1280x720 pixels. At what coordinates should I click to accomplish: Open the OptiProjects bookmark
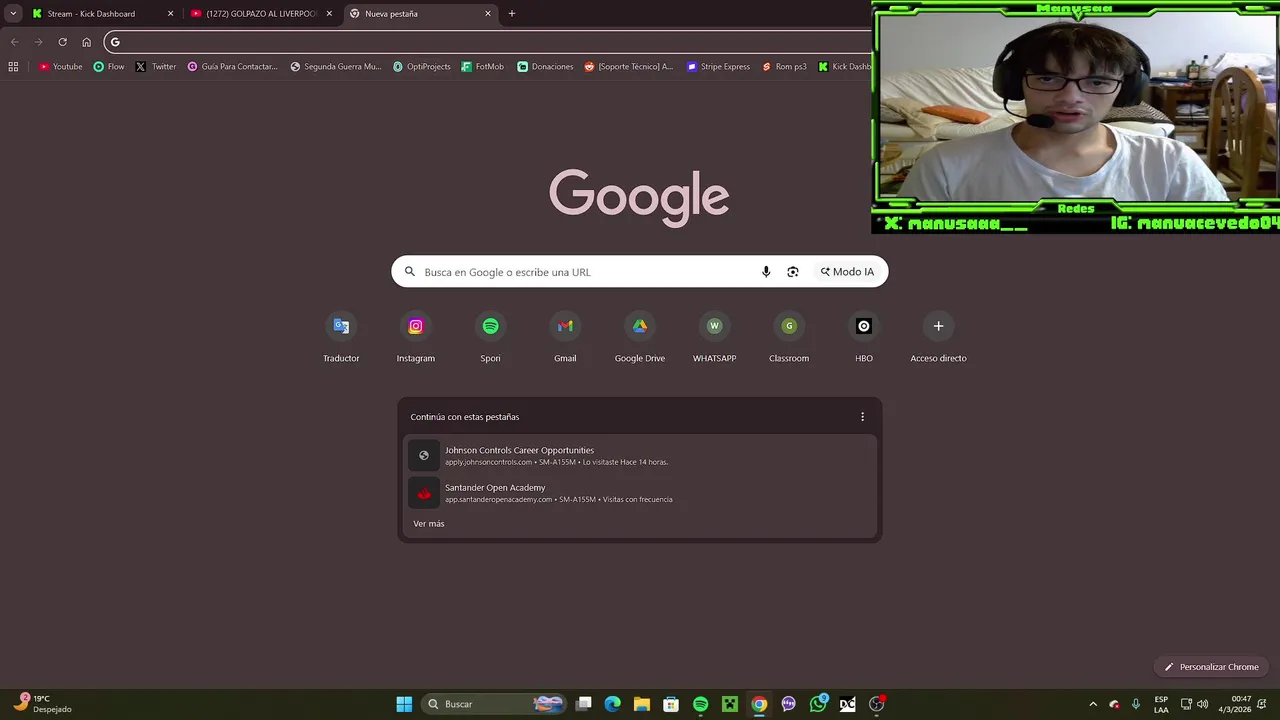coord(422,67)
